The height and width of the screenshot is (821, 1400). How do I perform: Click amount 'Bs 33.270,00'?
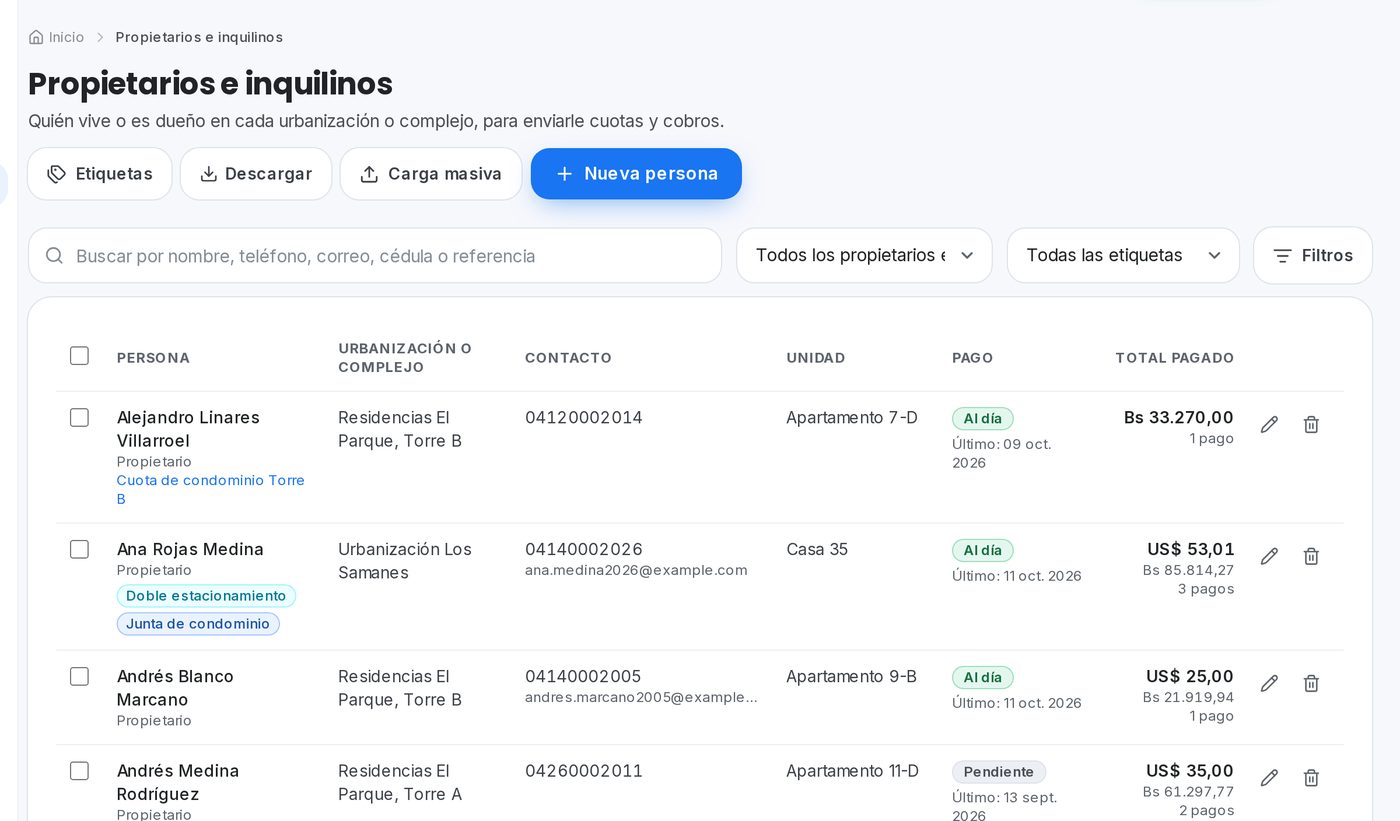(x=1178, y=418)
